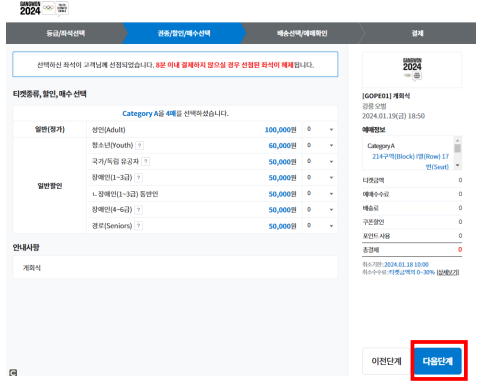Click the 일반할인 row header
This screenshot has width=486, height=392.
(x=50, y=186)
